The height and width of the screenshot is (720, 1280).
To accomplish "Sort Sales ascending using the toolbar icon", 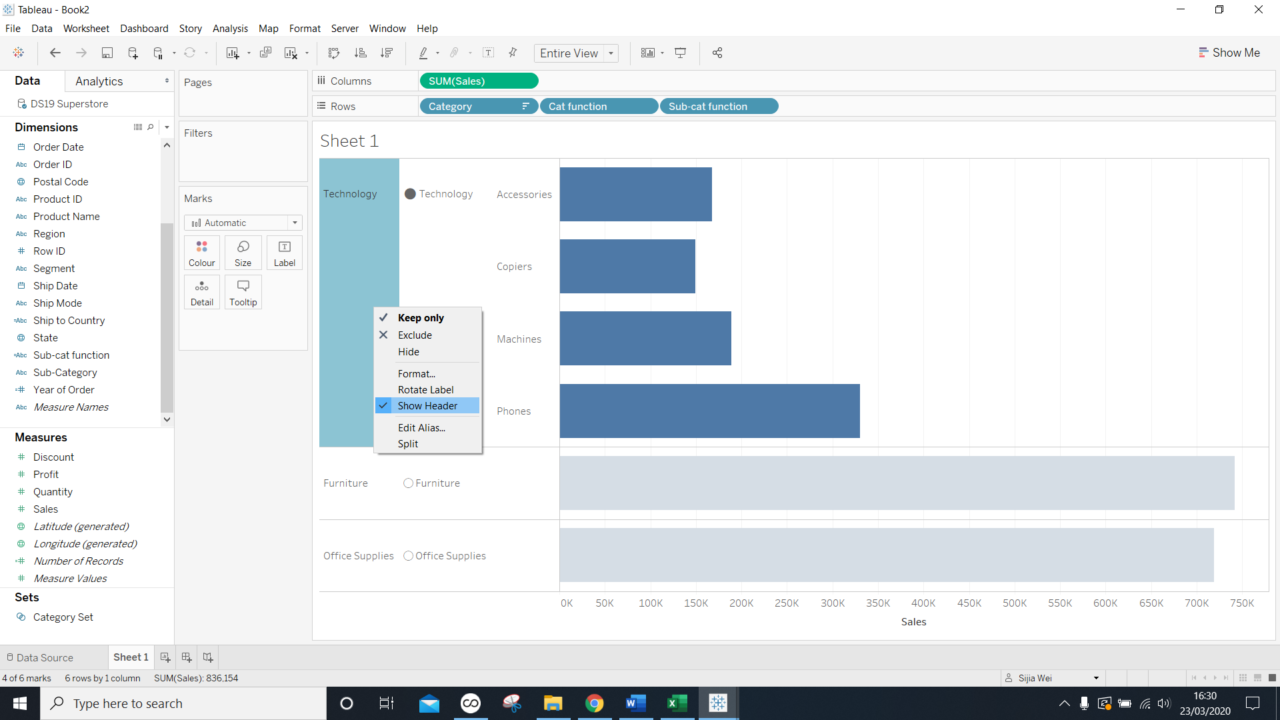I will (360, 53).
